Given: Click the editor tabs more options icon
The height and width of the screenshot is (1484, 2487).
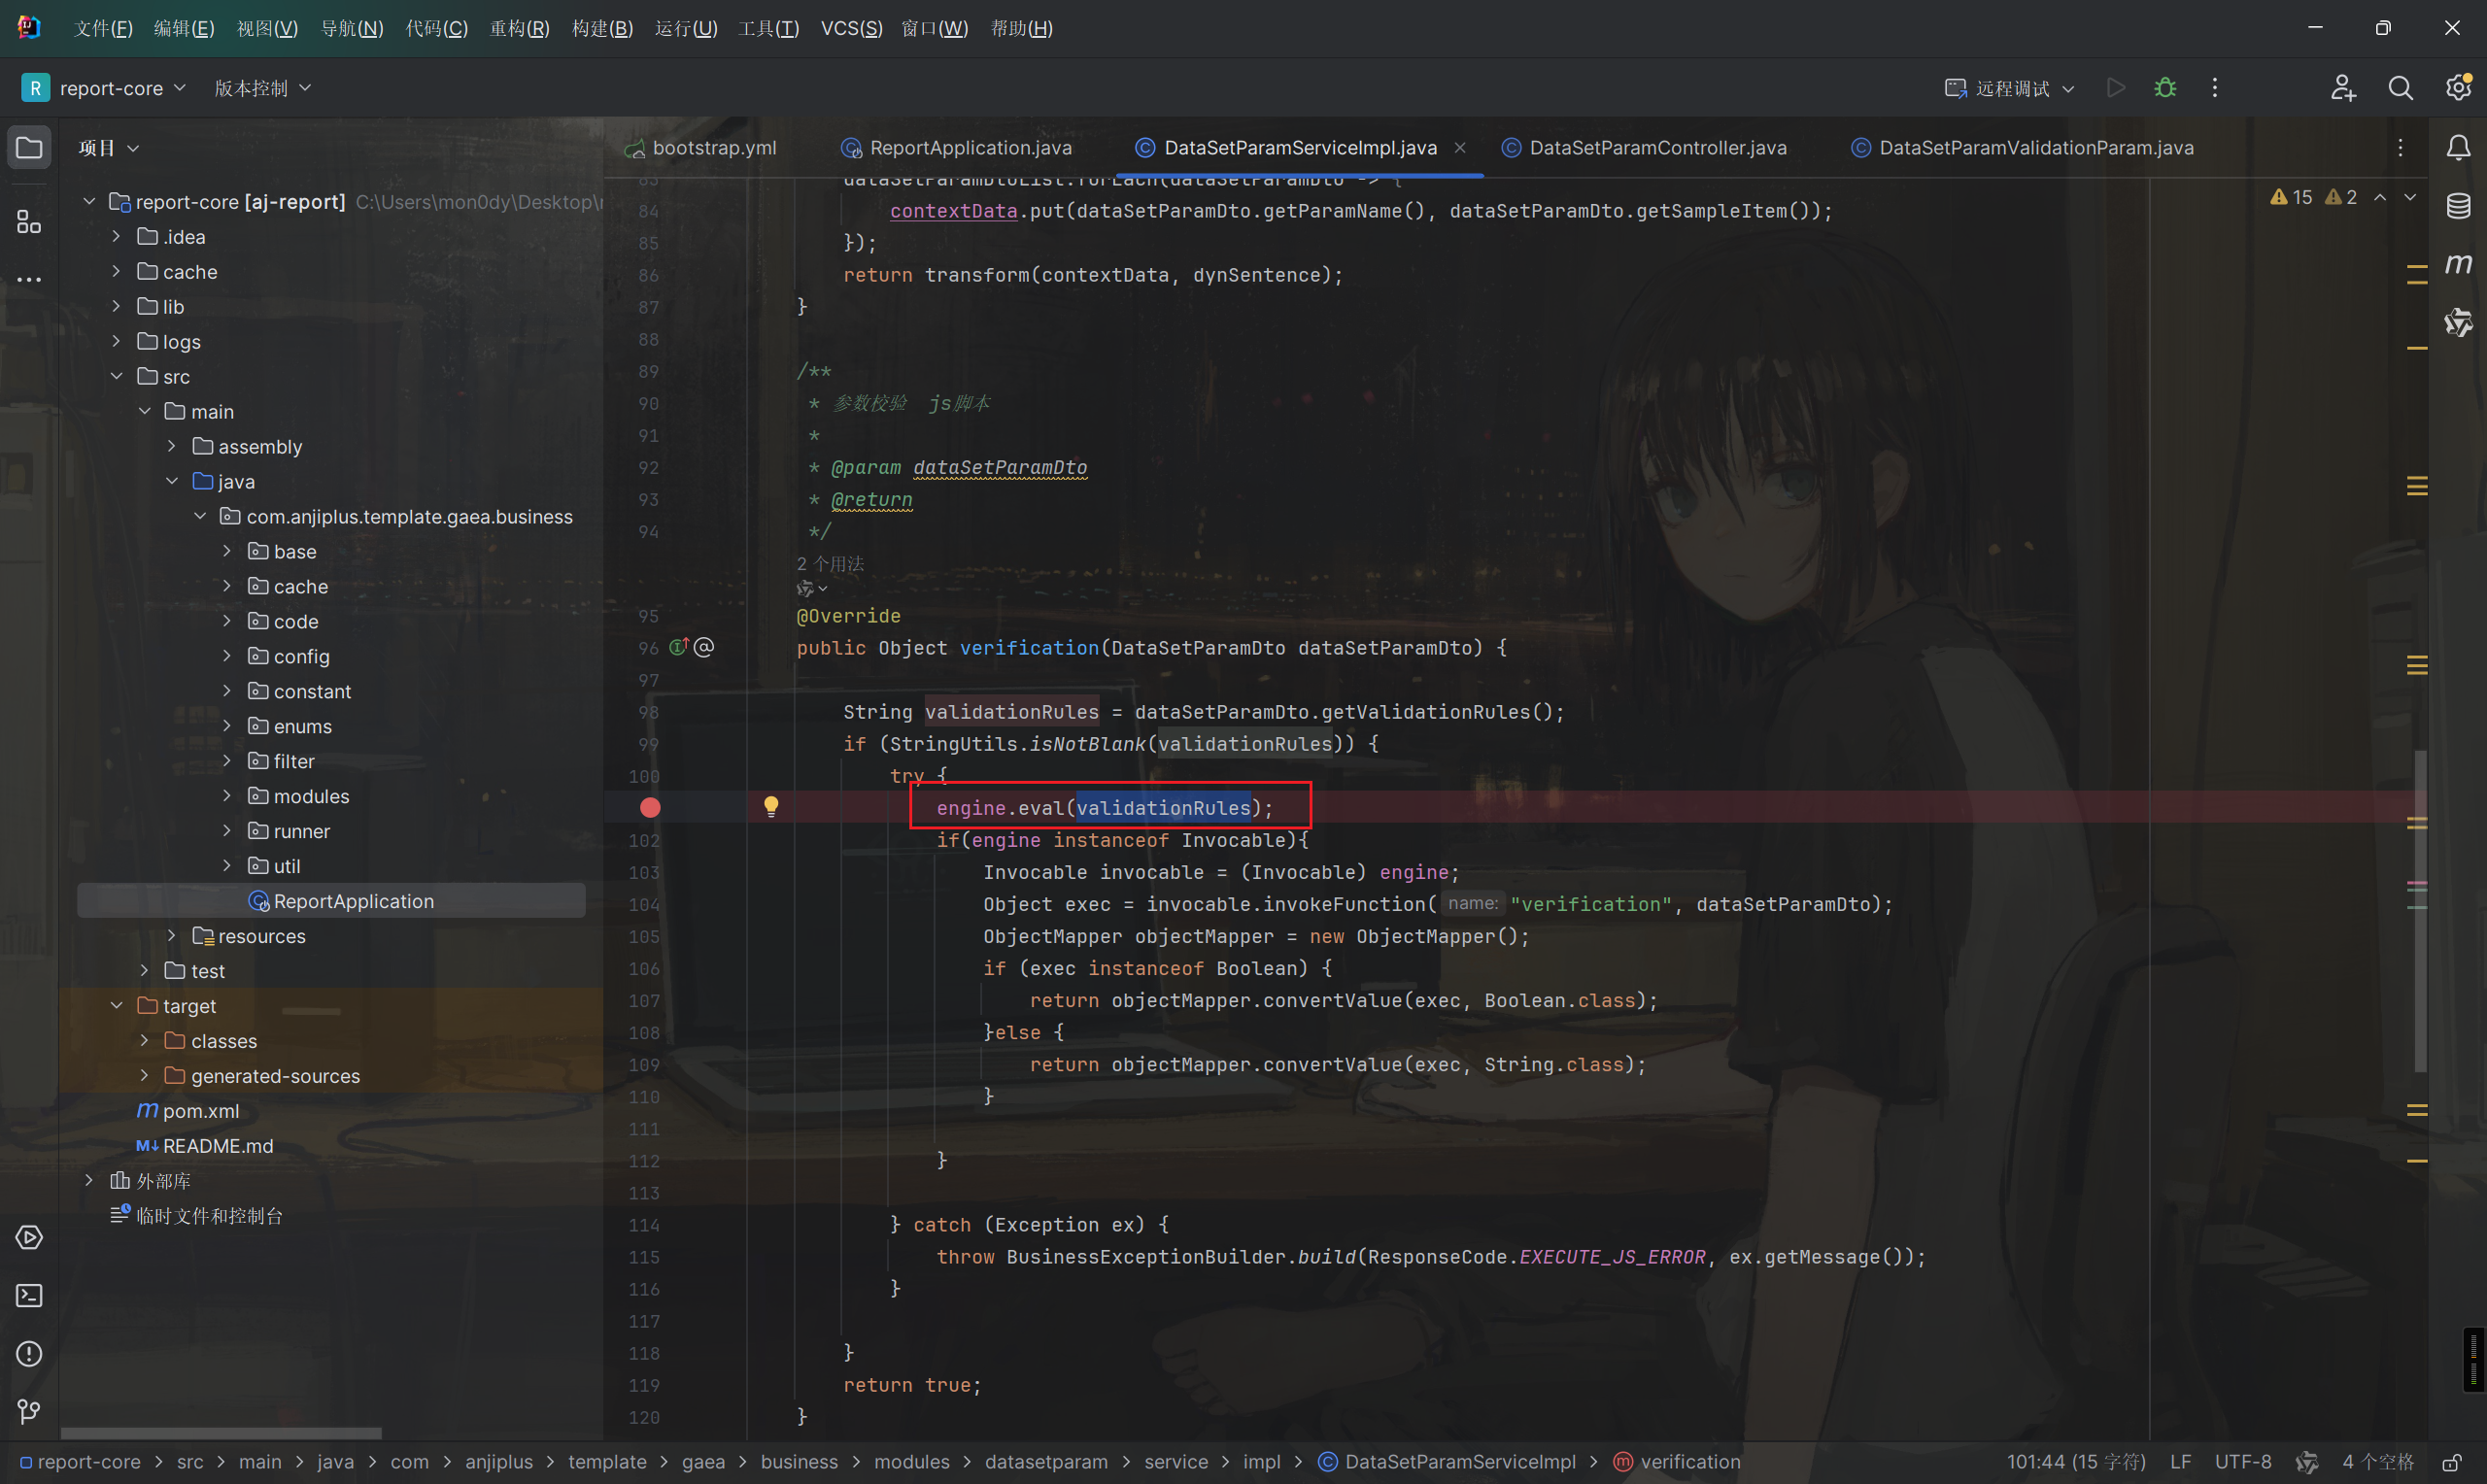Looking at the screenshot, I should pos(2400,148).
